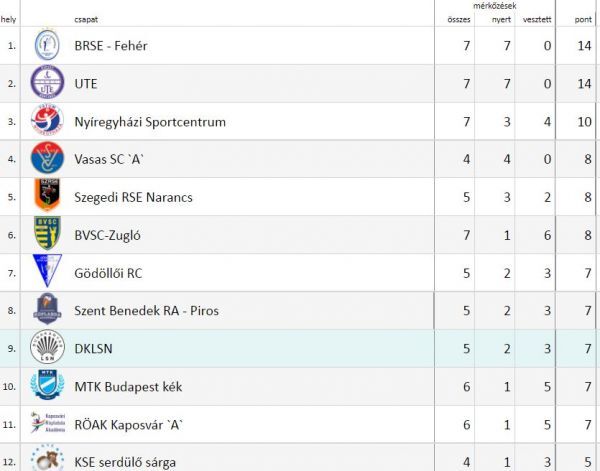
Task: Click the BVSC-Zugló shield crest
Action: click(47, 233)
